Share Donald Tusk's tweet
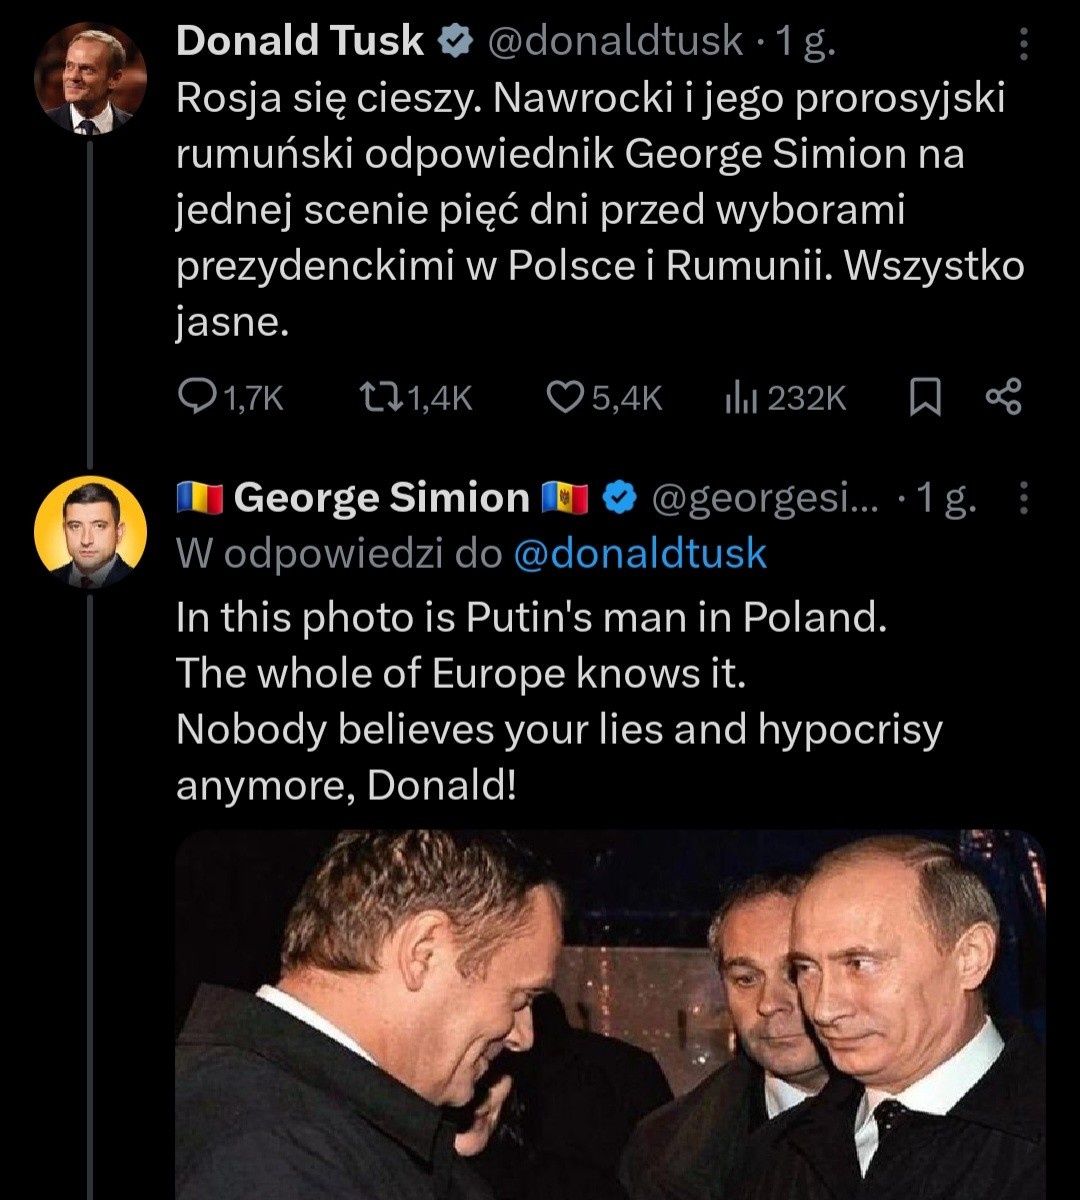 click(1003, 398)
